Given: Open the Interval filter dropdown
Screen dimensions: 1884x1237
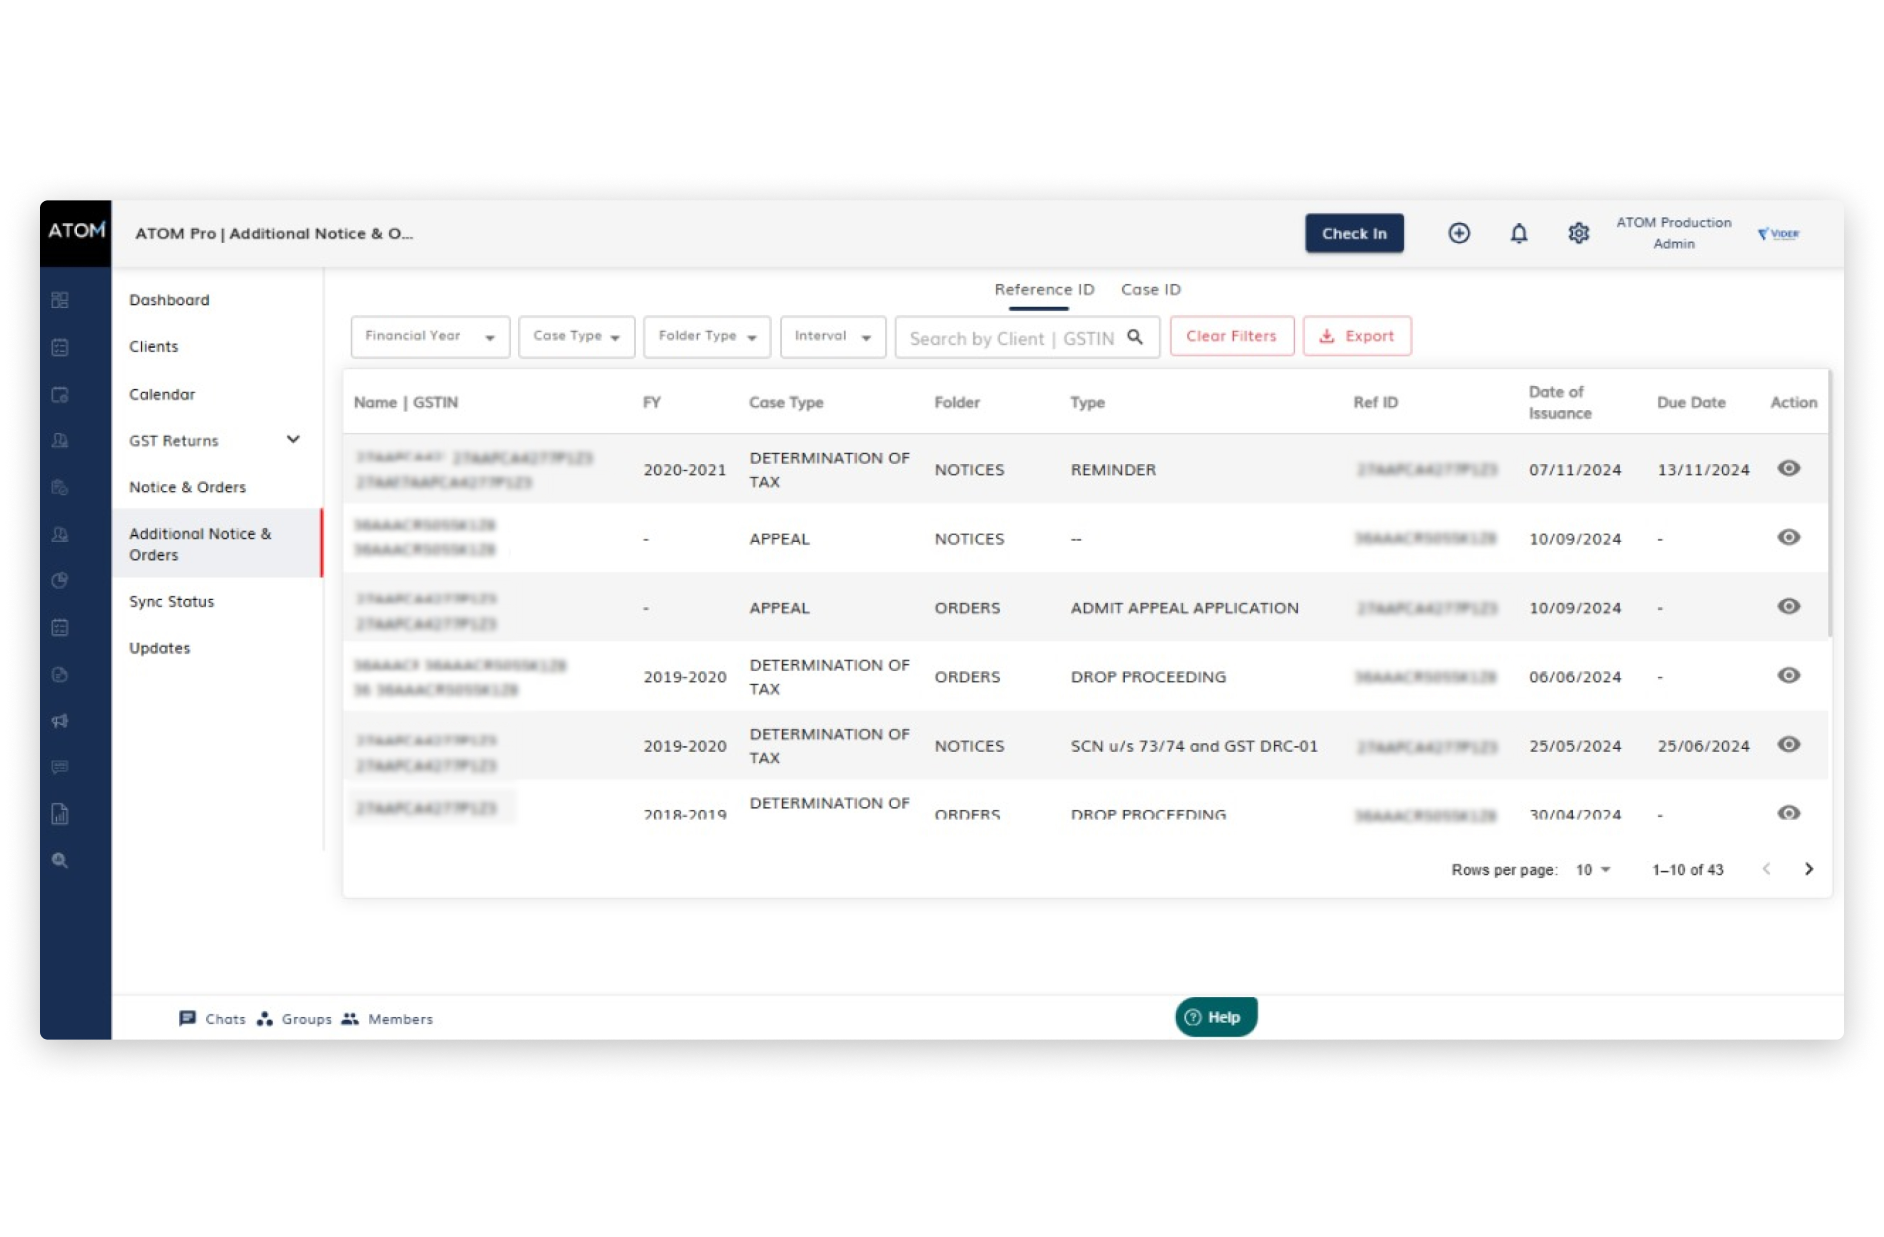Looking at the screenshot, I should [x=832, y=336].
